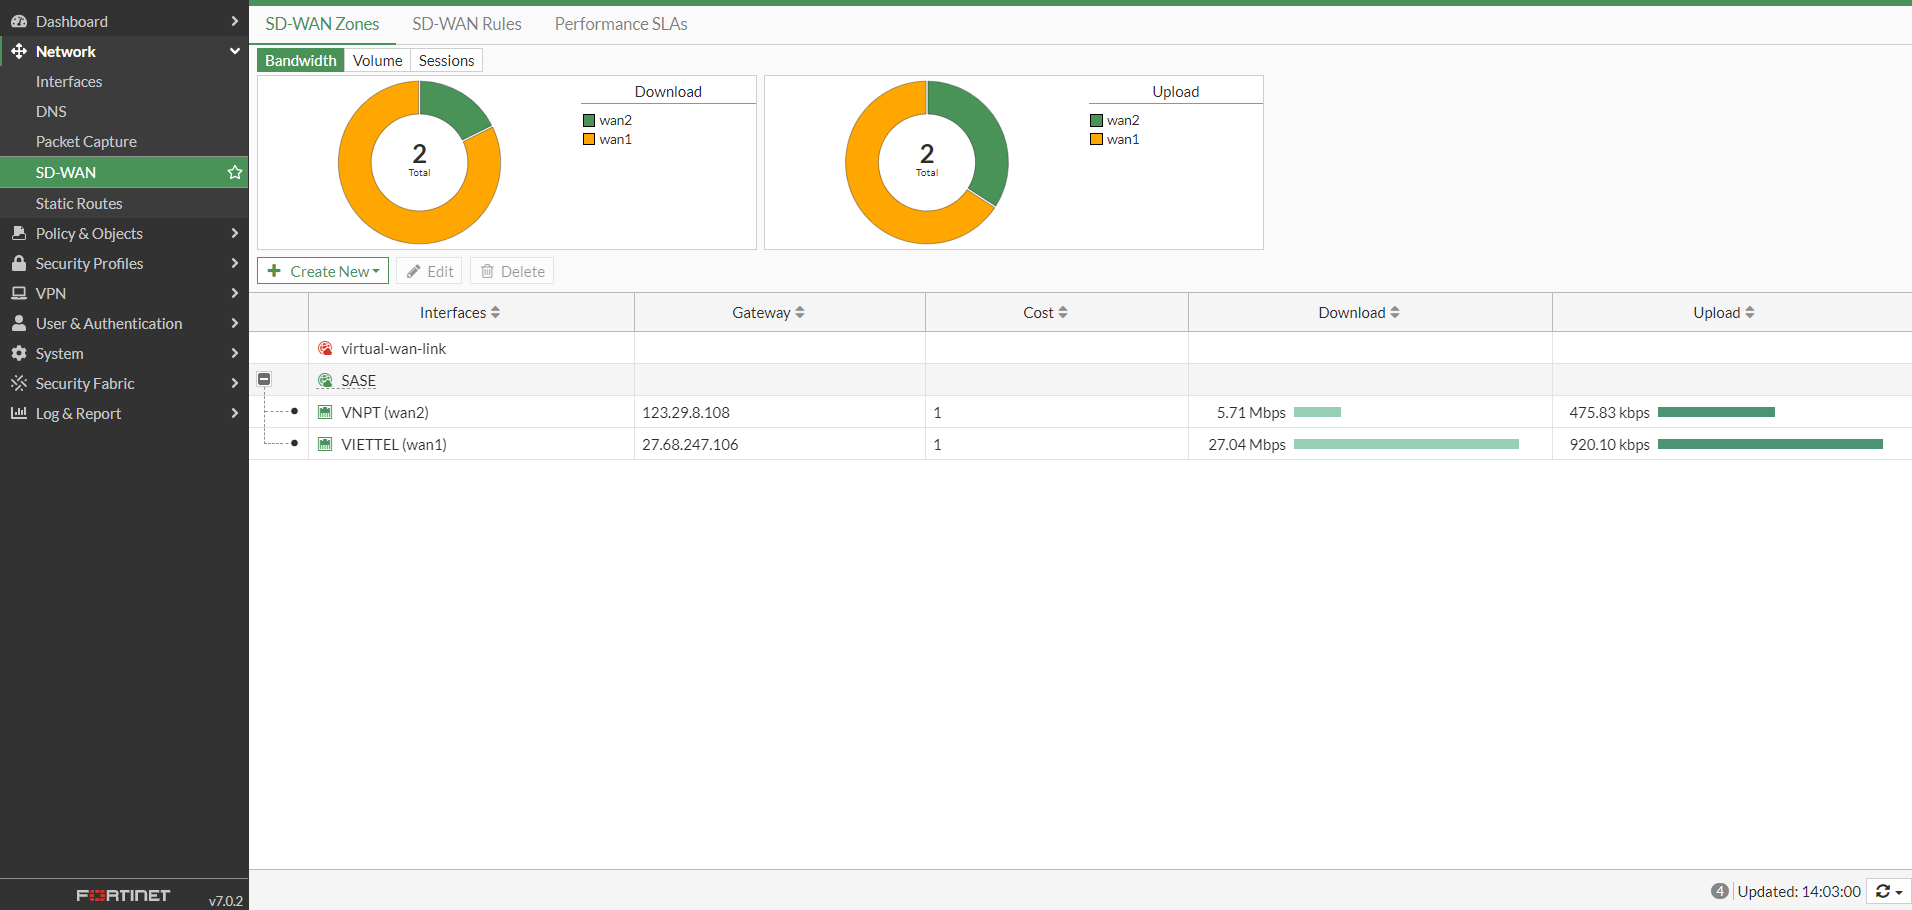Click the SASE zone globe icon
Screen dimensions: 1912x910
click(x=325, y=380)
